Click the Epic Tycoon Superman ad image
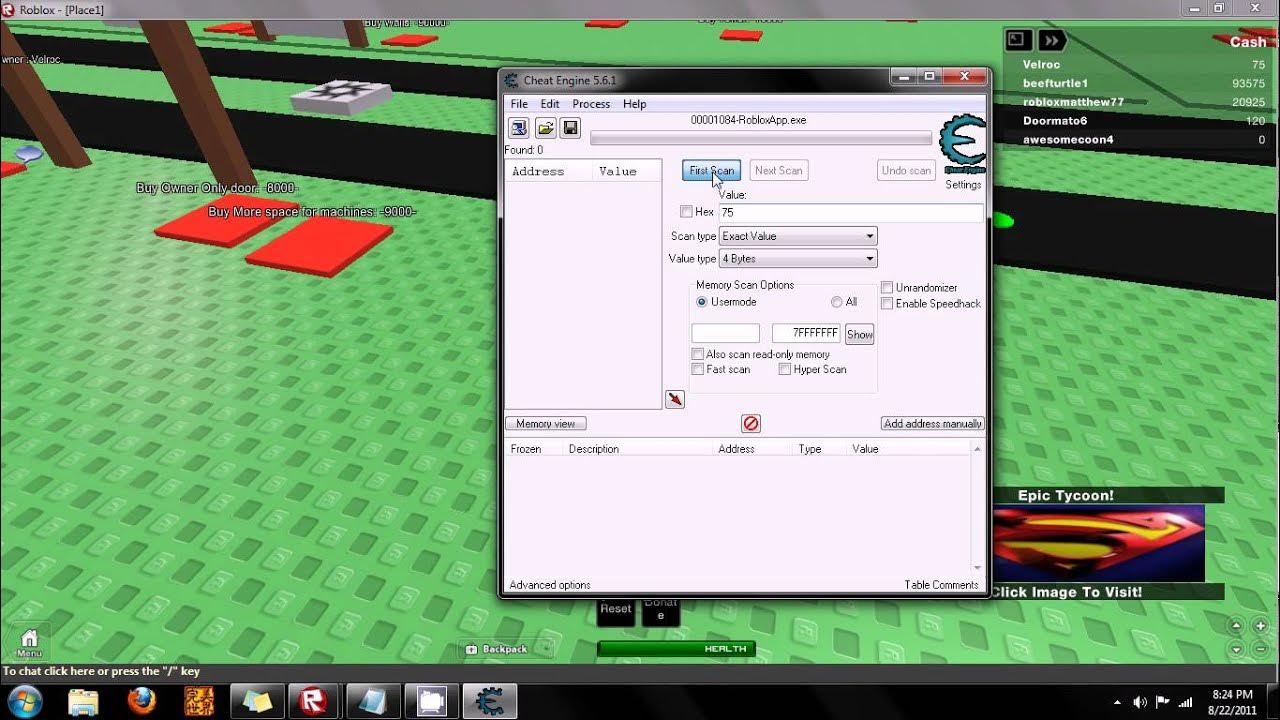The image size is (1280, 720). pos(1098,543)
